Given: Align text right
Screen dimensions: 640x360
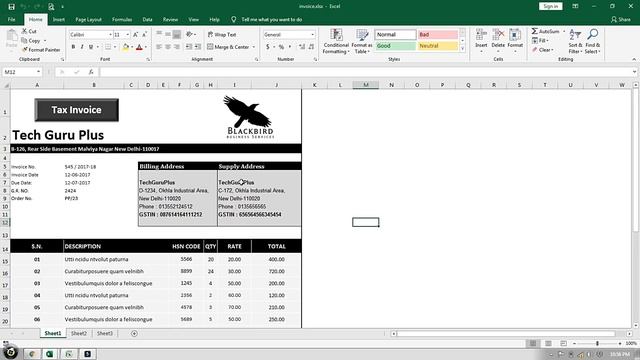Looking at the screenshot, I should [x=177, y=47].
